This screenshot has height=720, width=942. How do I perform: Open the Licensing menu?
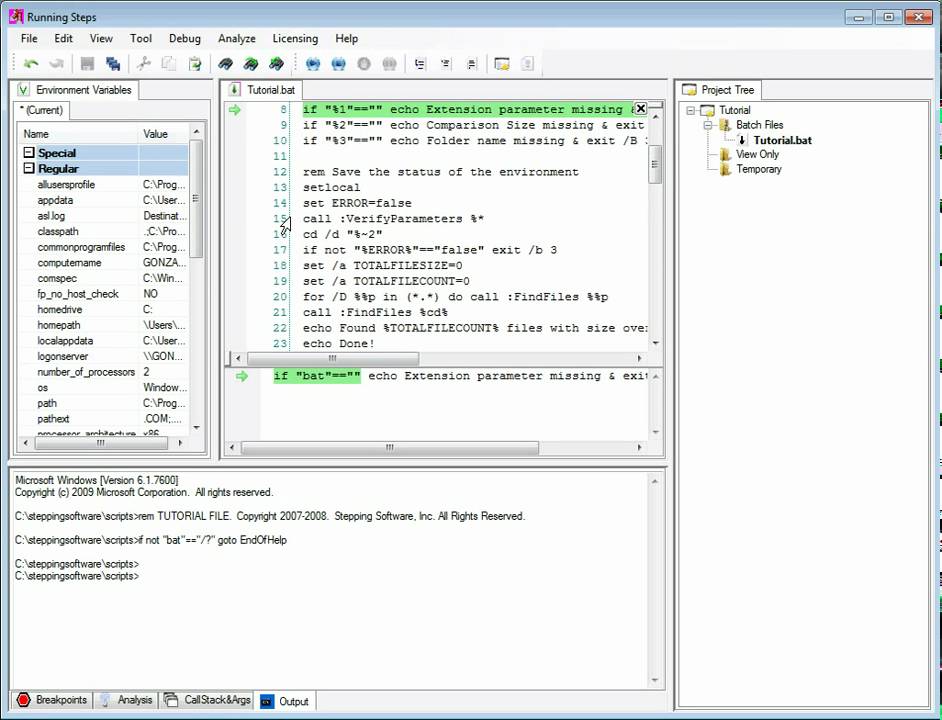(295, 38)
